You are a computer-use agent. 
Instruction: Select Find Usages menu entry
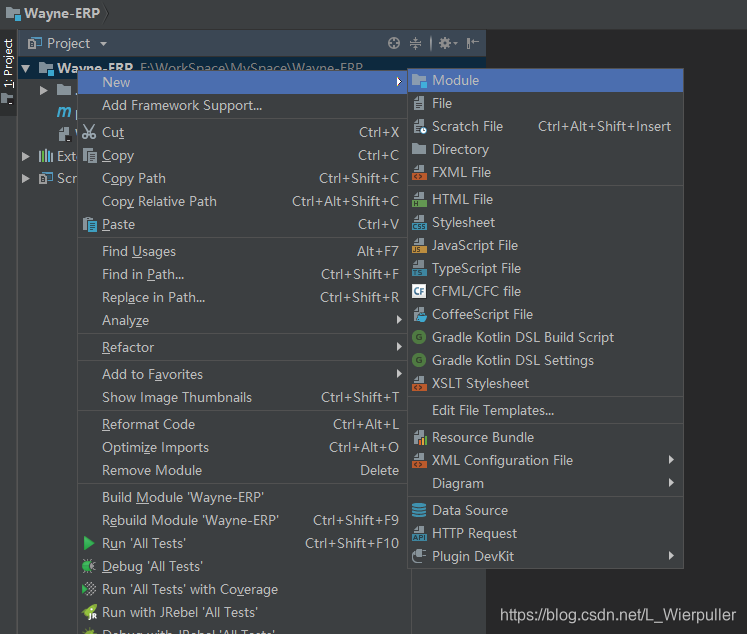click(242, 251)
